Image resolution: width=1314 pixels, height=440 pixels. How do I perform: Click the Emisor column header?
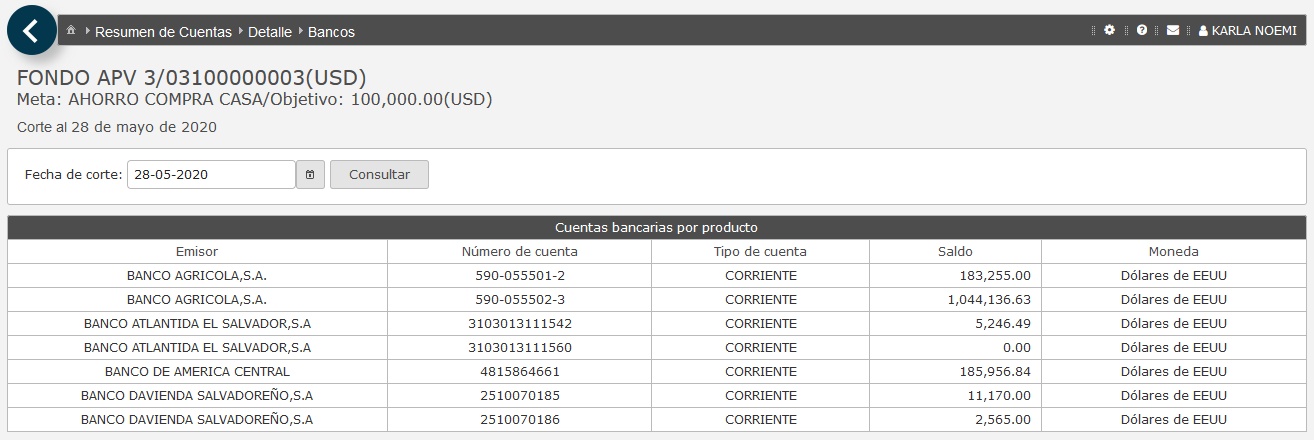point(197,251)
